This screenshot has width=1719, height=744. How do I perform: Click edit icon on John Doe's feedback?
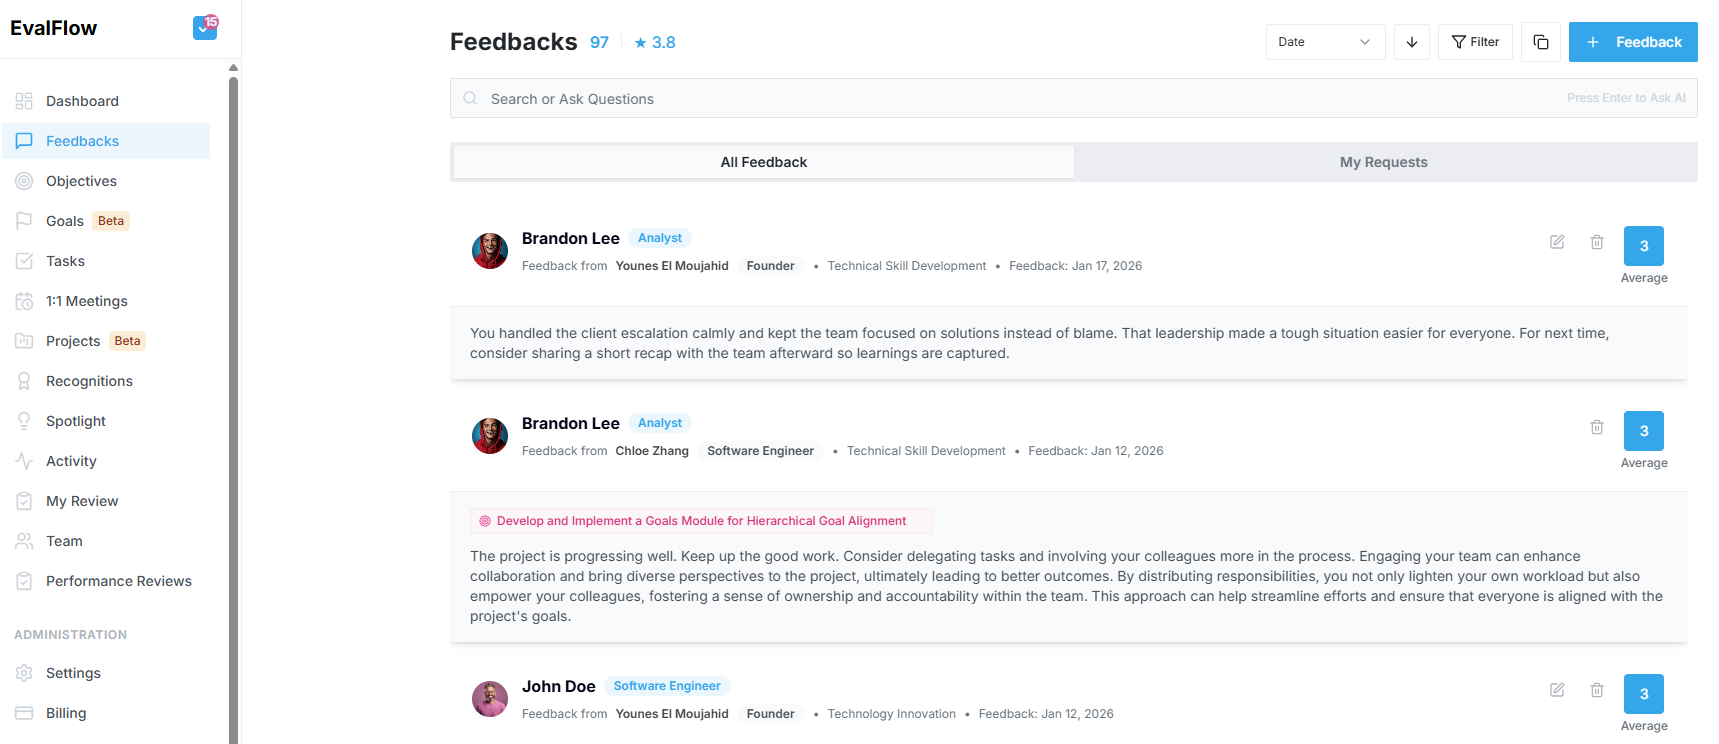[1557, 690]
